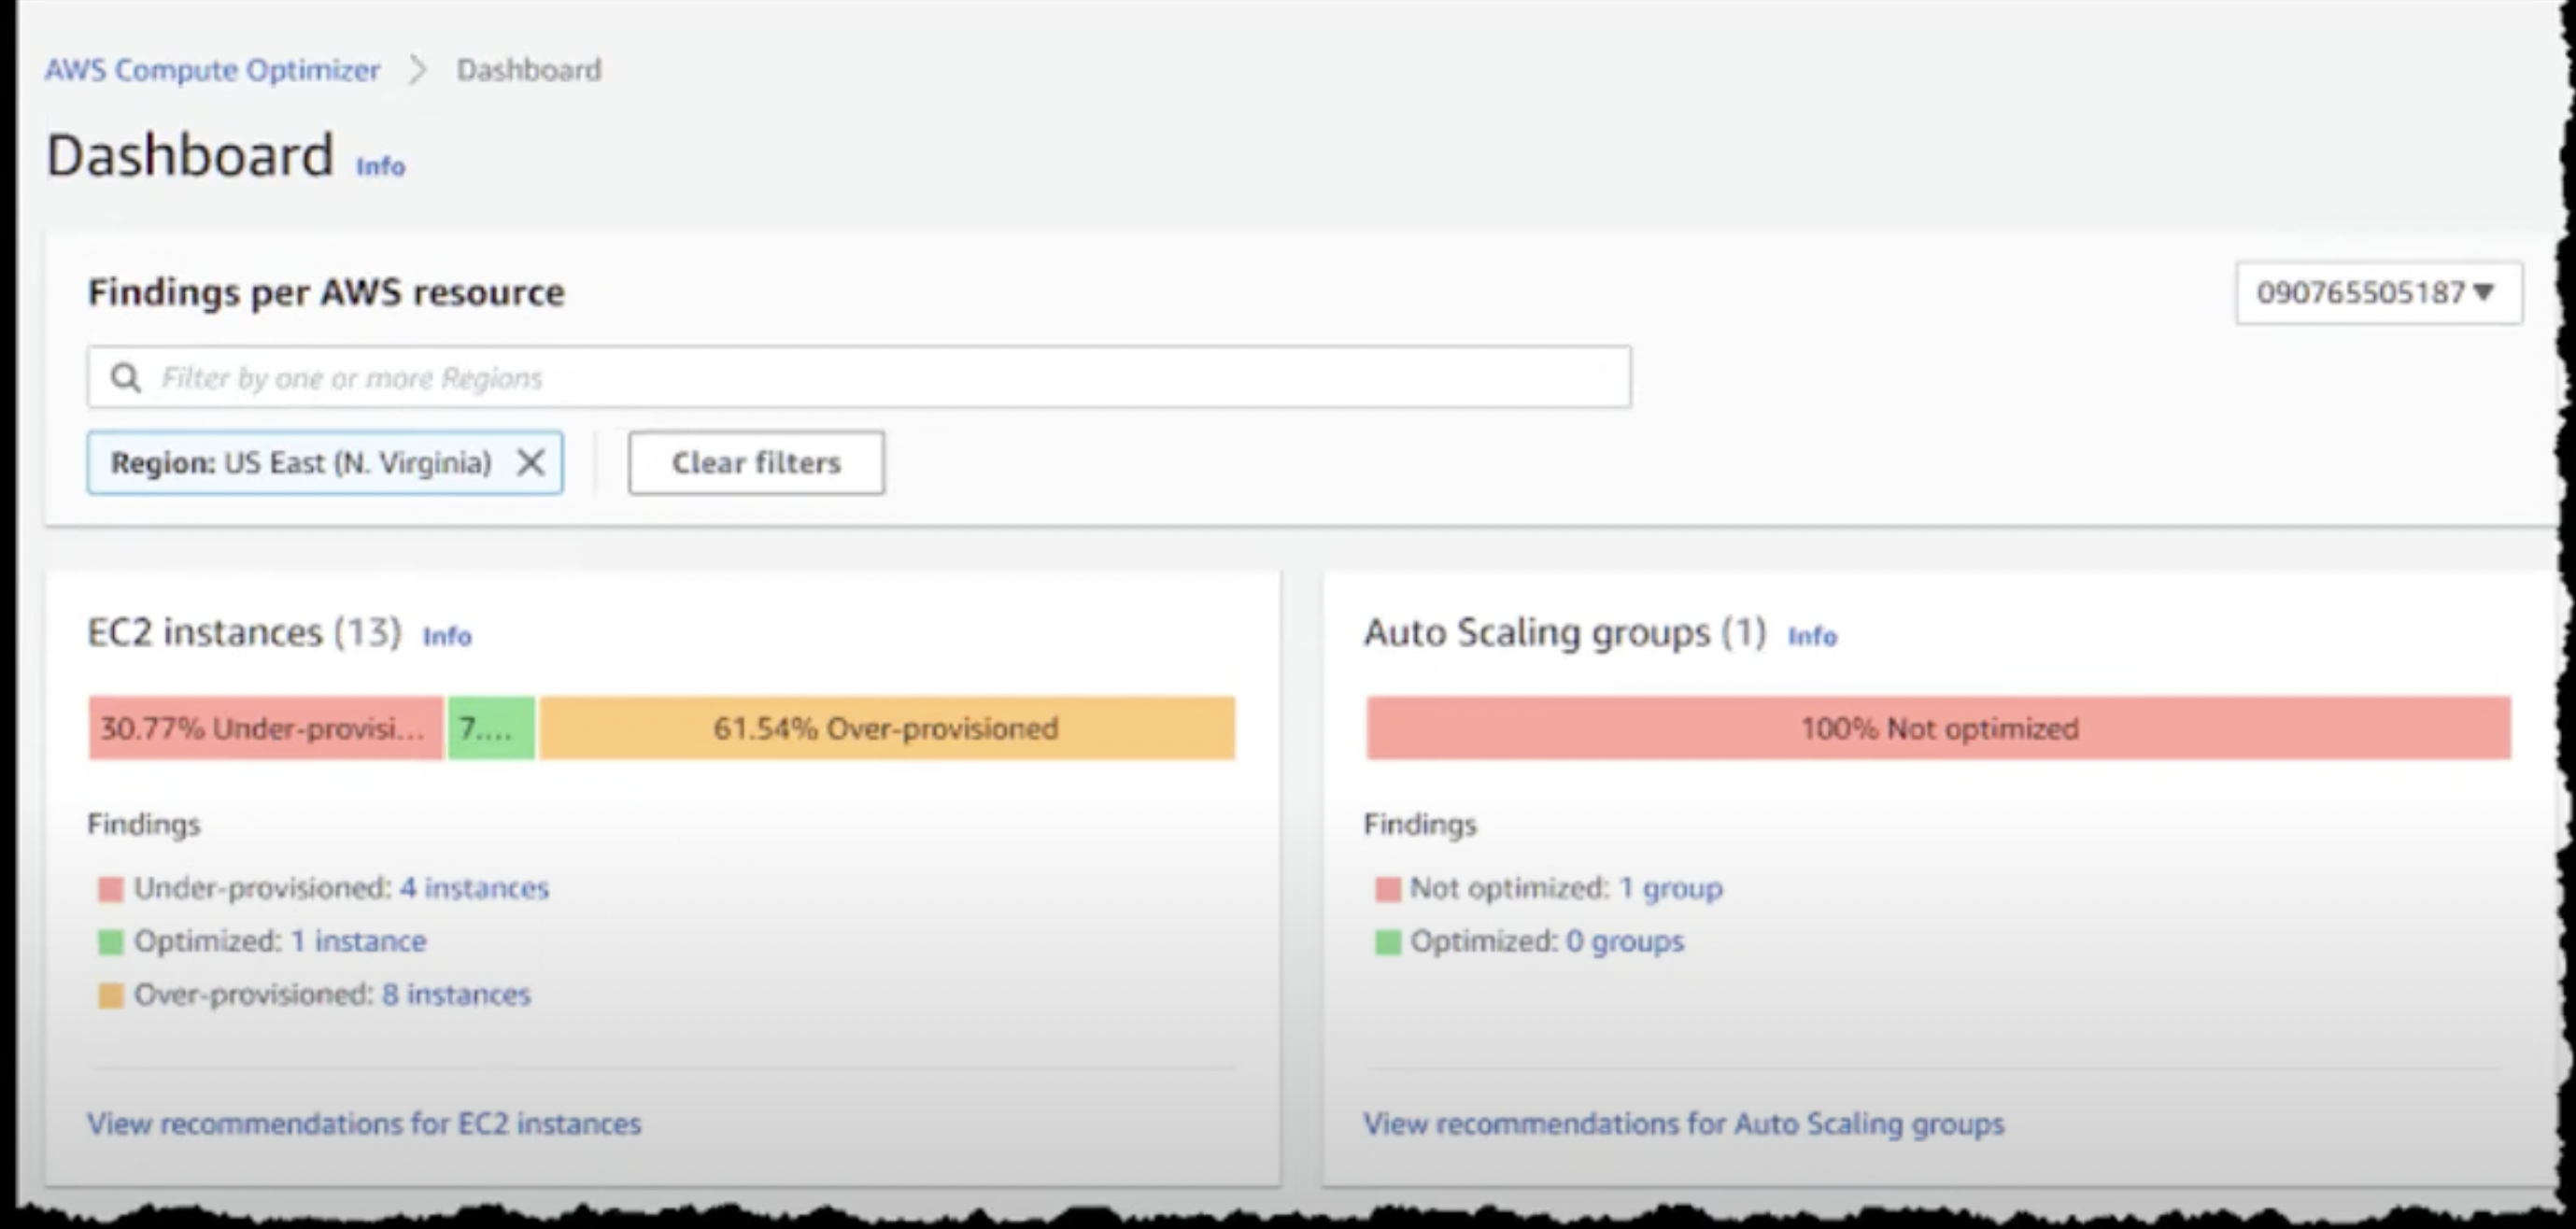Image resolution: width=2576 pixels, height=1229 pixels.
Task: Open Info beside Auto Scaling groups heading
Action: coord(1811,636)
